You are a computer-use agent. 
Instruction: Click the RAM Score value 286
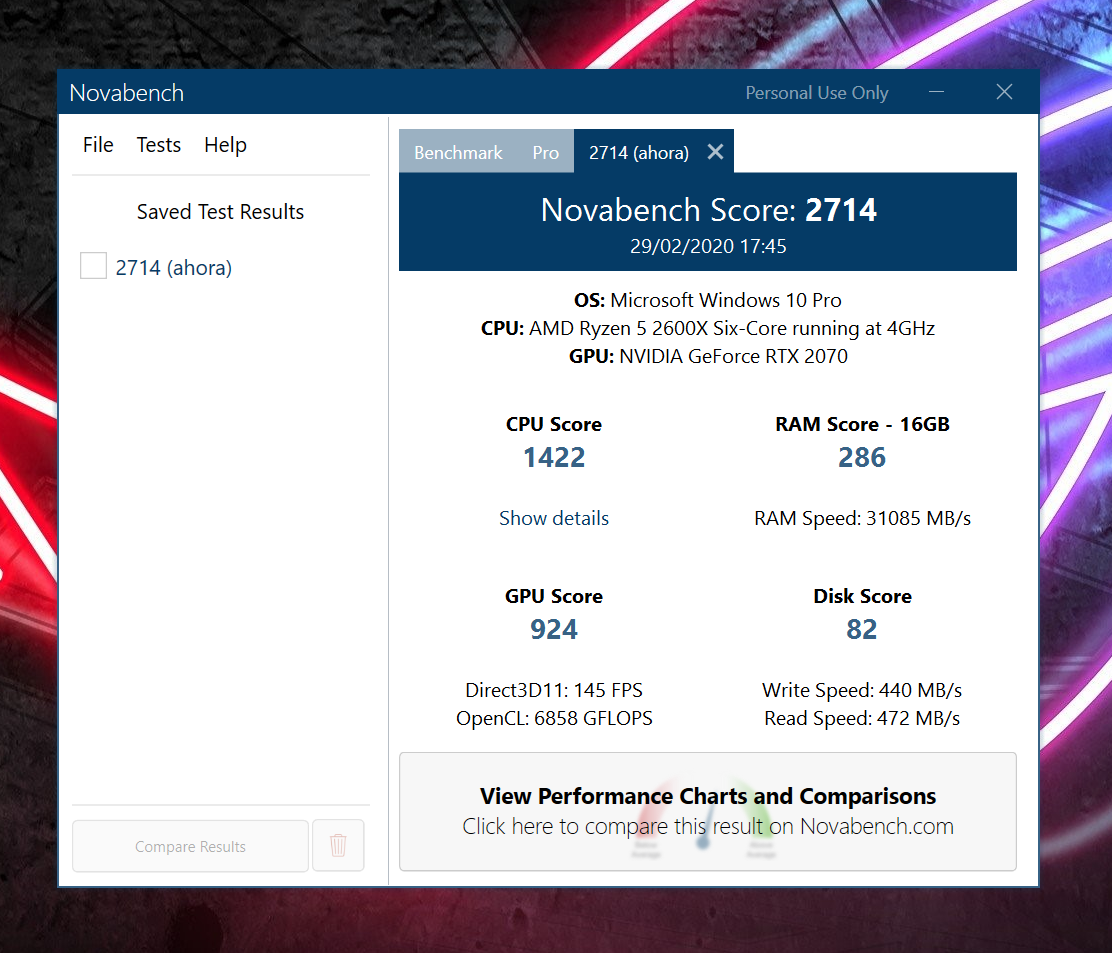click(x=862, y=457)
